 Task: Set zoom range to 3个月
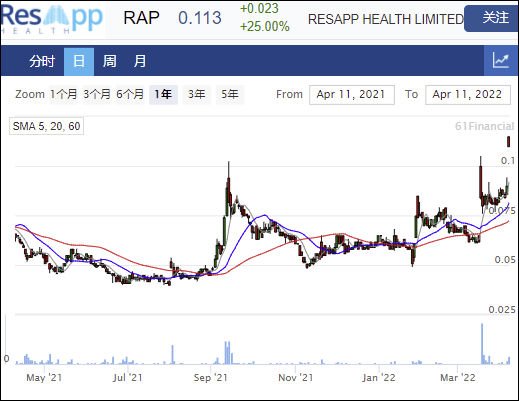[x=97, y=94]
